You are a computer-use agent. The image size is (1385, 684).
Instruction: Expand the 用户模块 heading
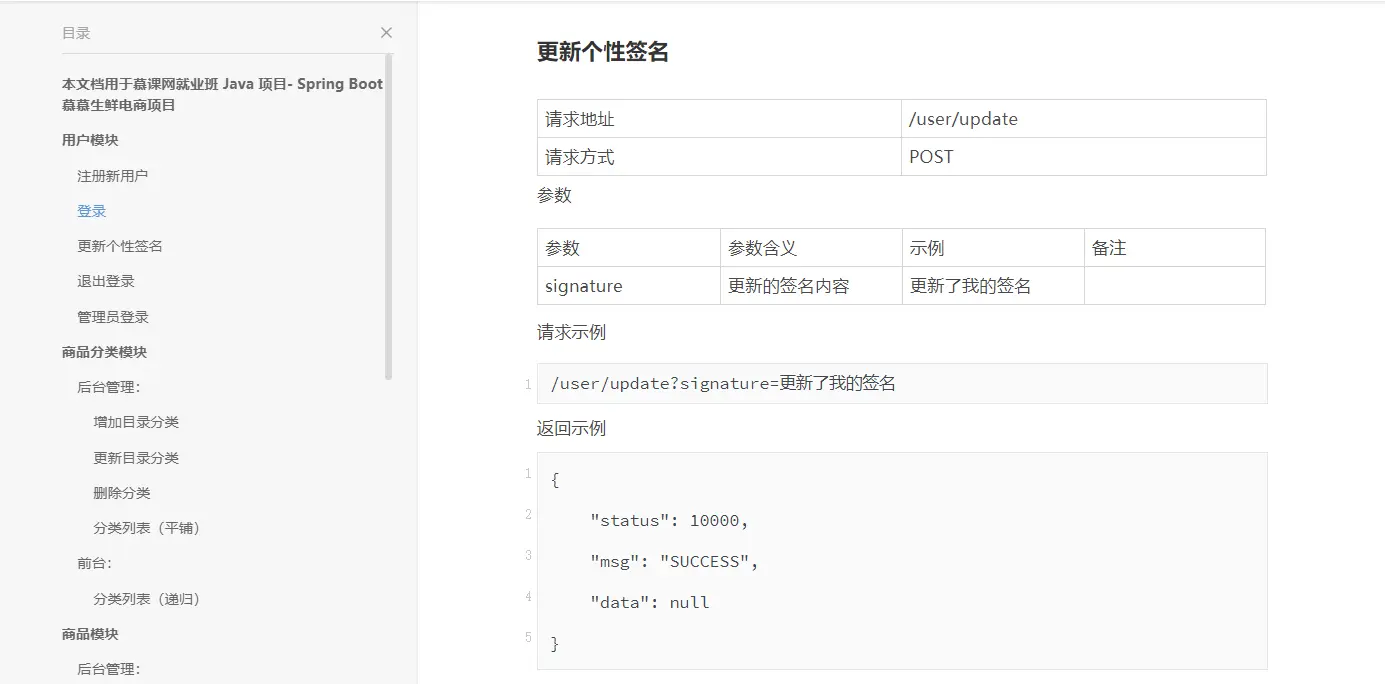coord(90,140)
